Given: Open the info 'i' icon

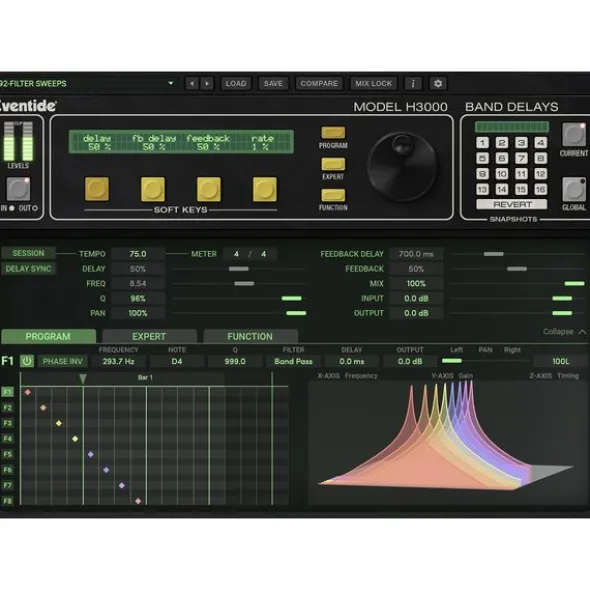Looking at the screenshot, I should pos(413,83).
